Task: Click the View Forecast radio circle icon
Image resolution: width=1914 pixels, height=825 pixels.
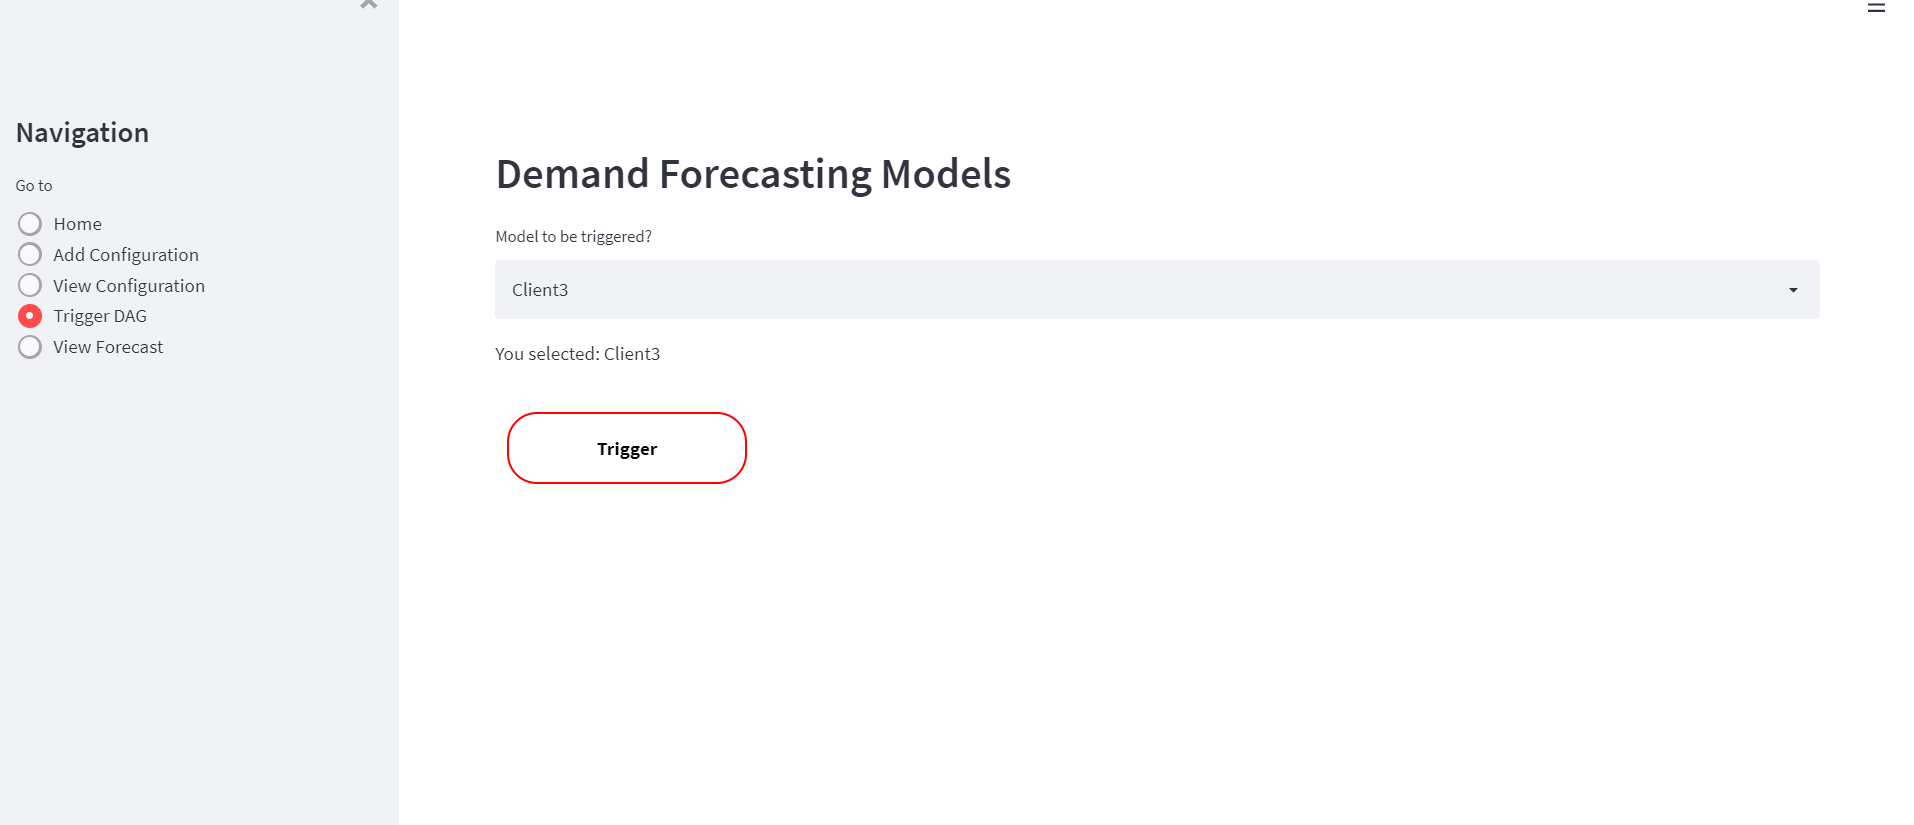Action: [x=29, y=346]
